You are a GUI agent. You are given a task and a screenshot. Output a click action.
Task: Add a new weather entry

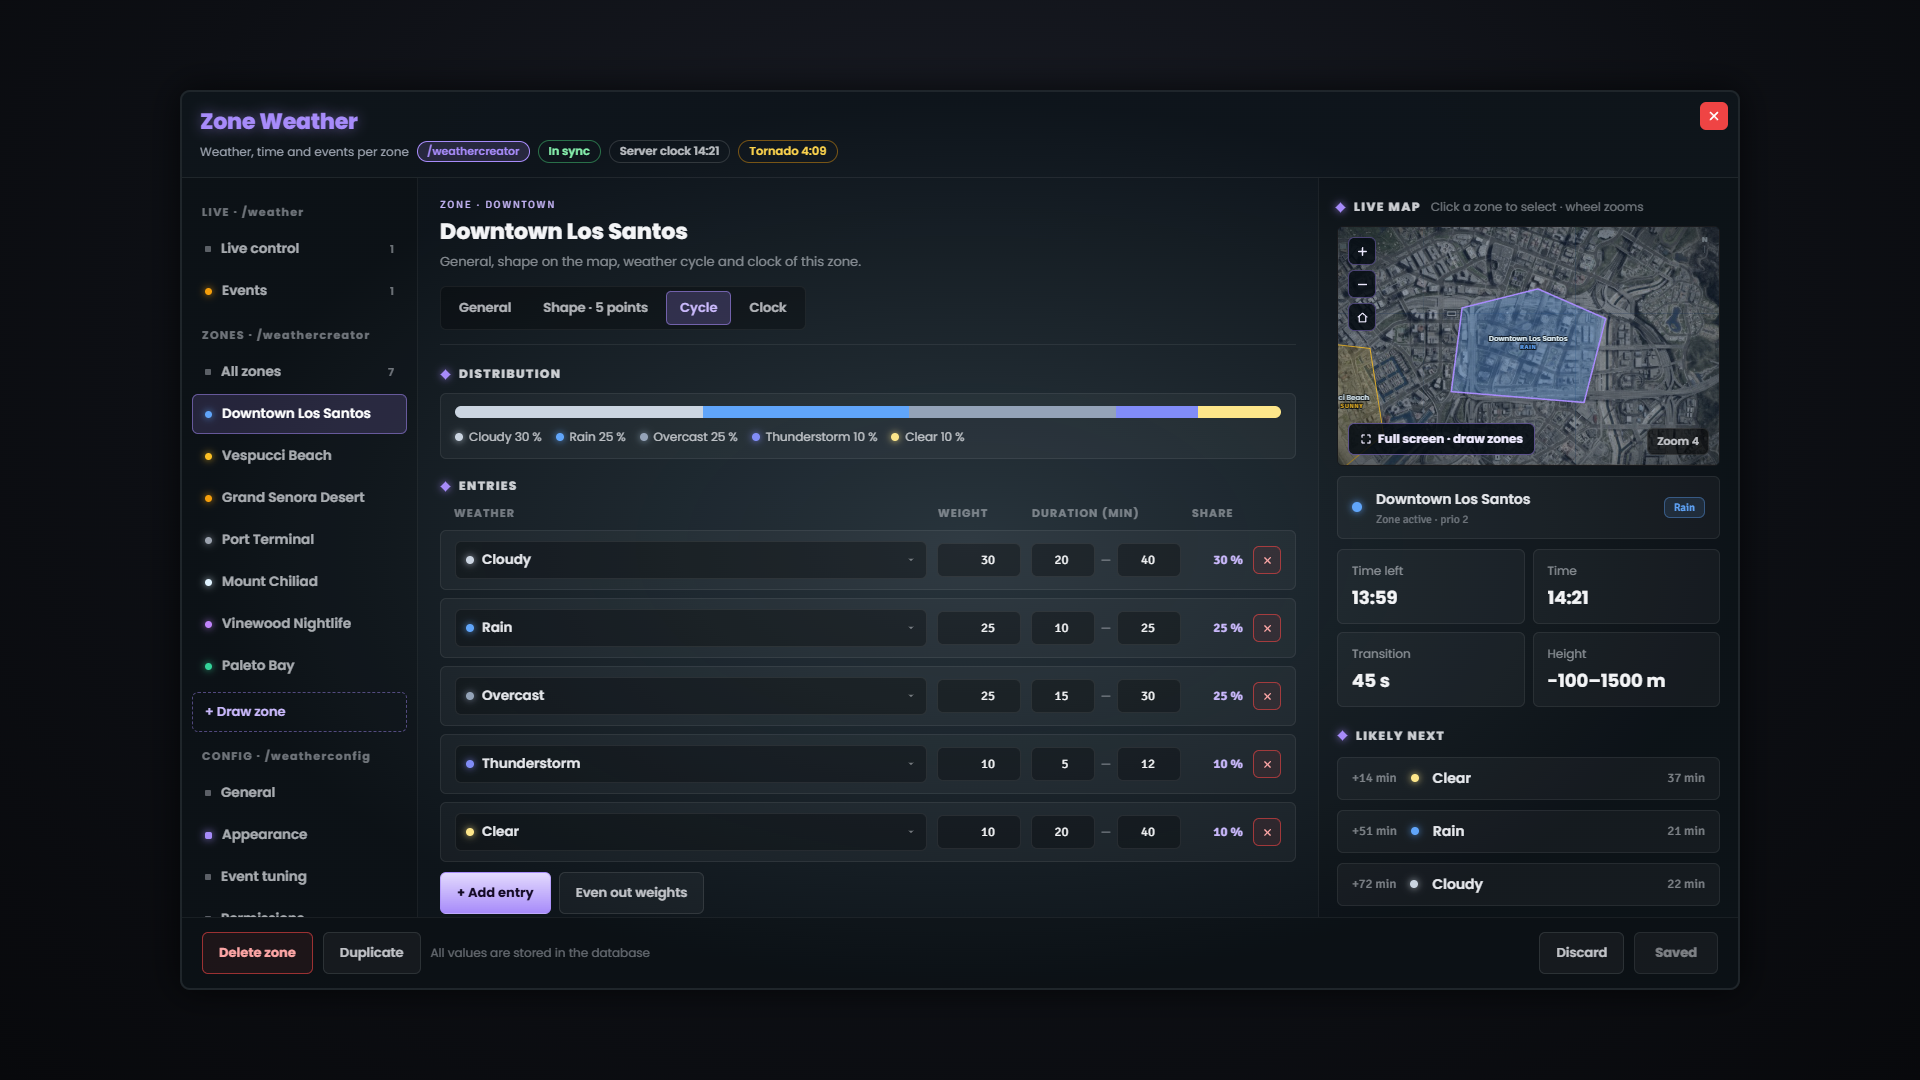(495, 893)
